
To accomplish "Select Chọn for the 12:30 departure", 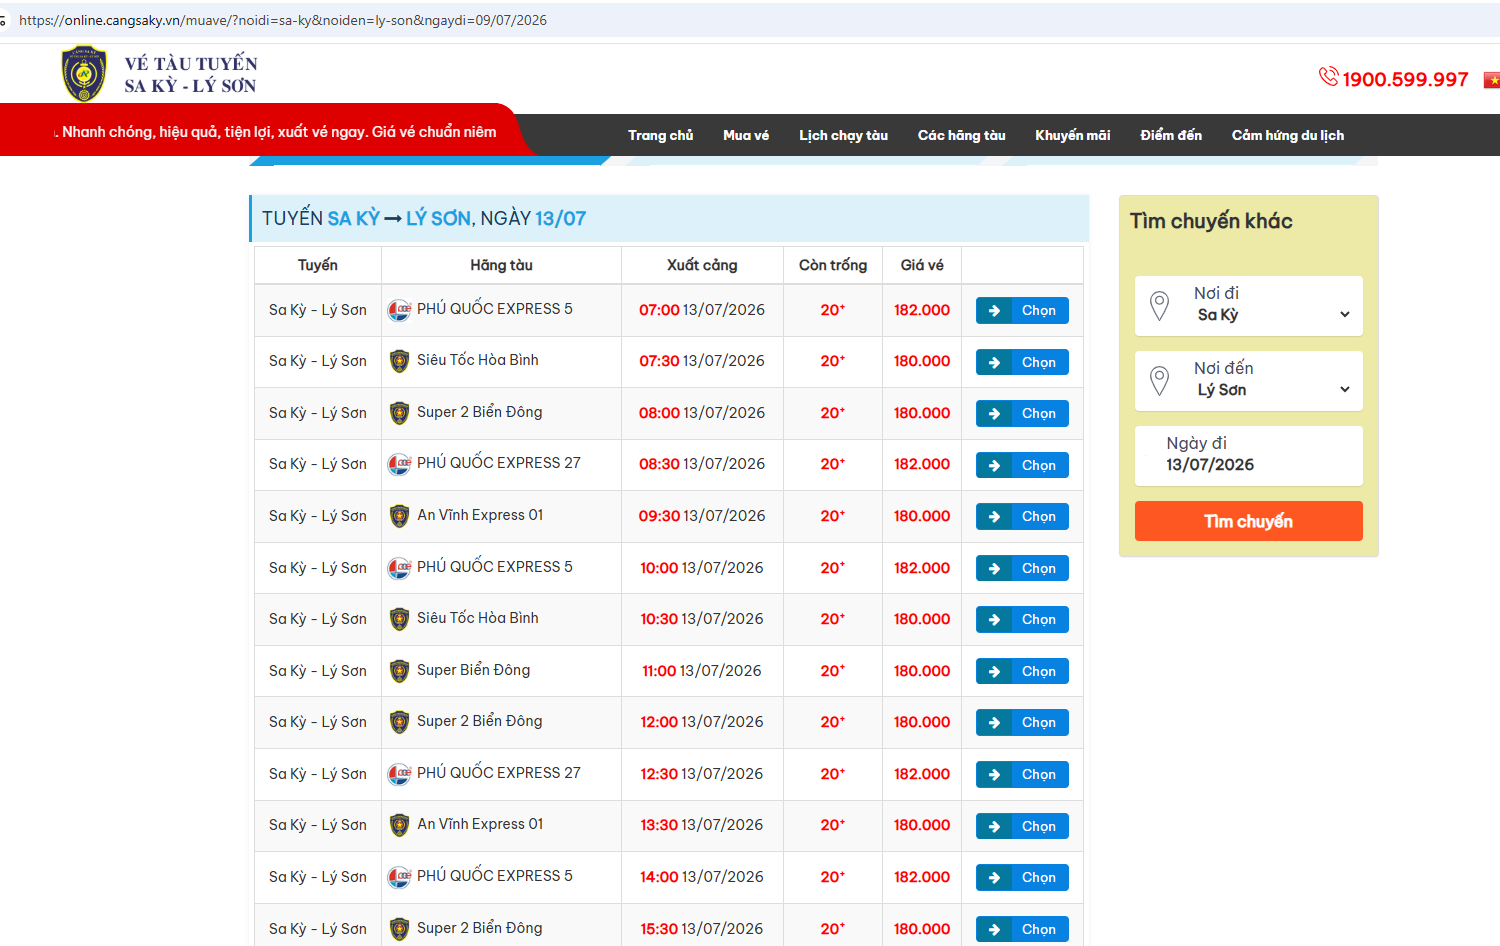I will [x=1022, y=774].
